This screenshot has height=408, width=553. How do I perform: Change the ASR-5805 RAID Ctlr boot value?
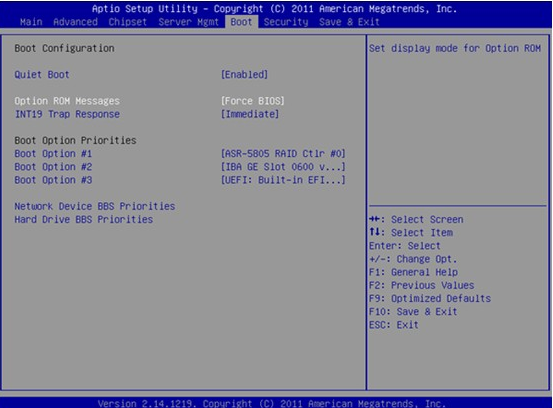point(283,153)
